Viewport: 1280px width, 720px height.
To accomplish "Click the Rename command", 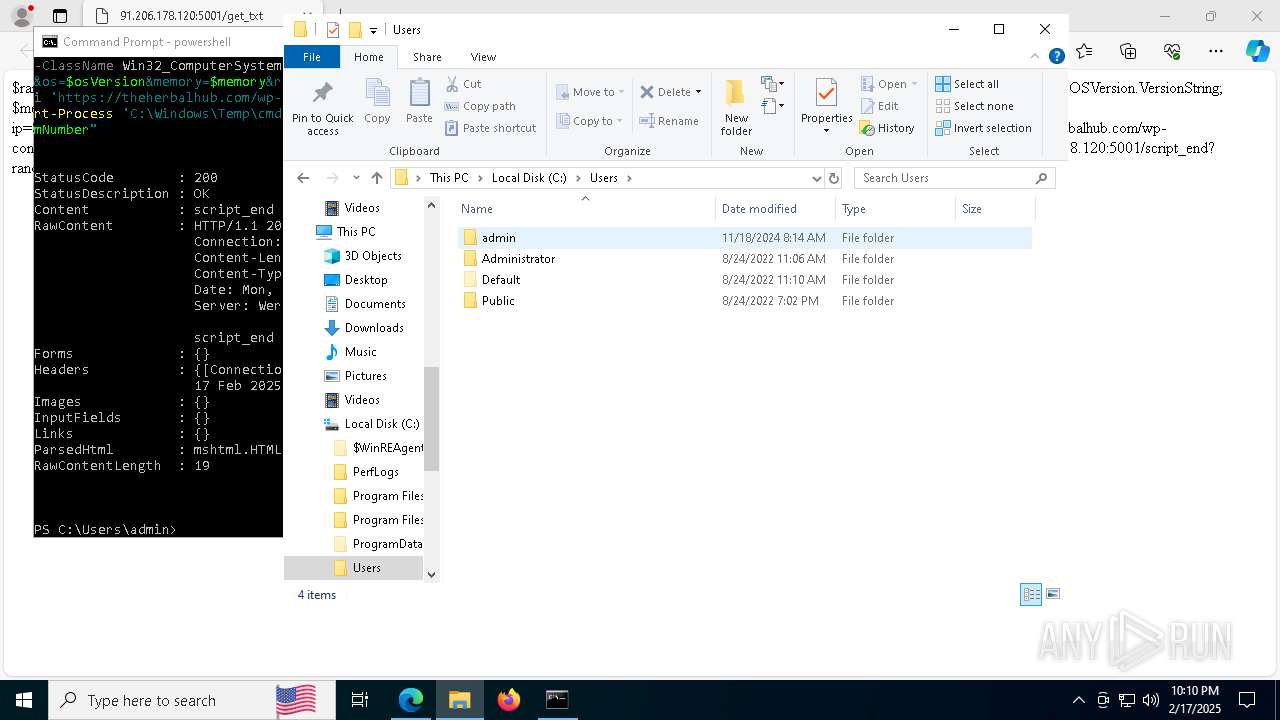I will pyautogui.click(x=670, y=121).
